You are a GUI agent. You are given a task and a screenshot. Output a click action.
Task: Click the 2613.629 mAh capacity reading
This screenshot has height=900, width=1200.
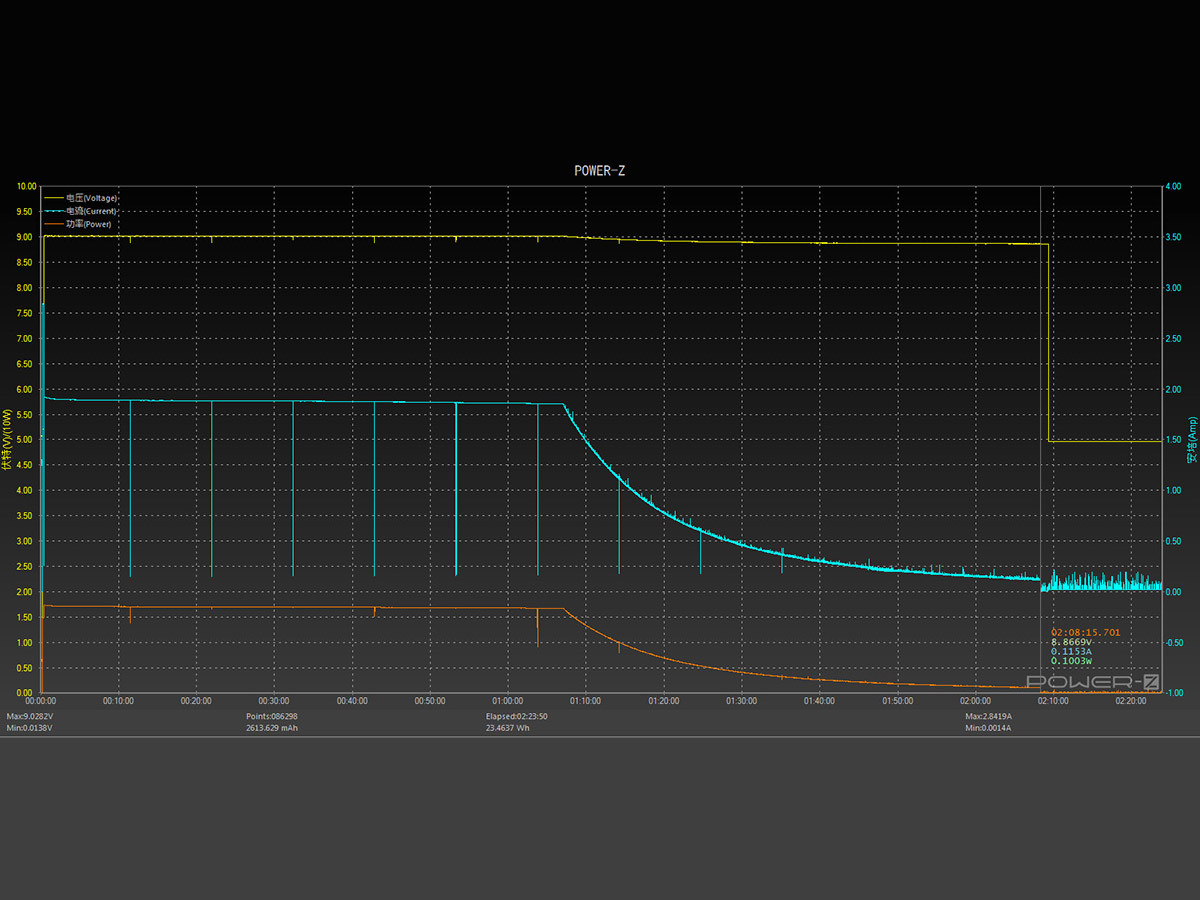tap(272, 728)
